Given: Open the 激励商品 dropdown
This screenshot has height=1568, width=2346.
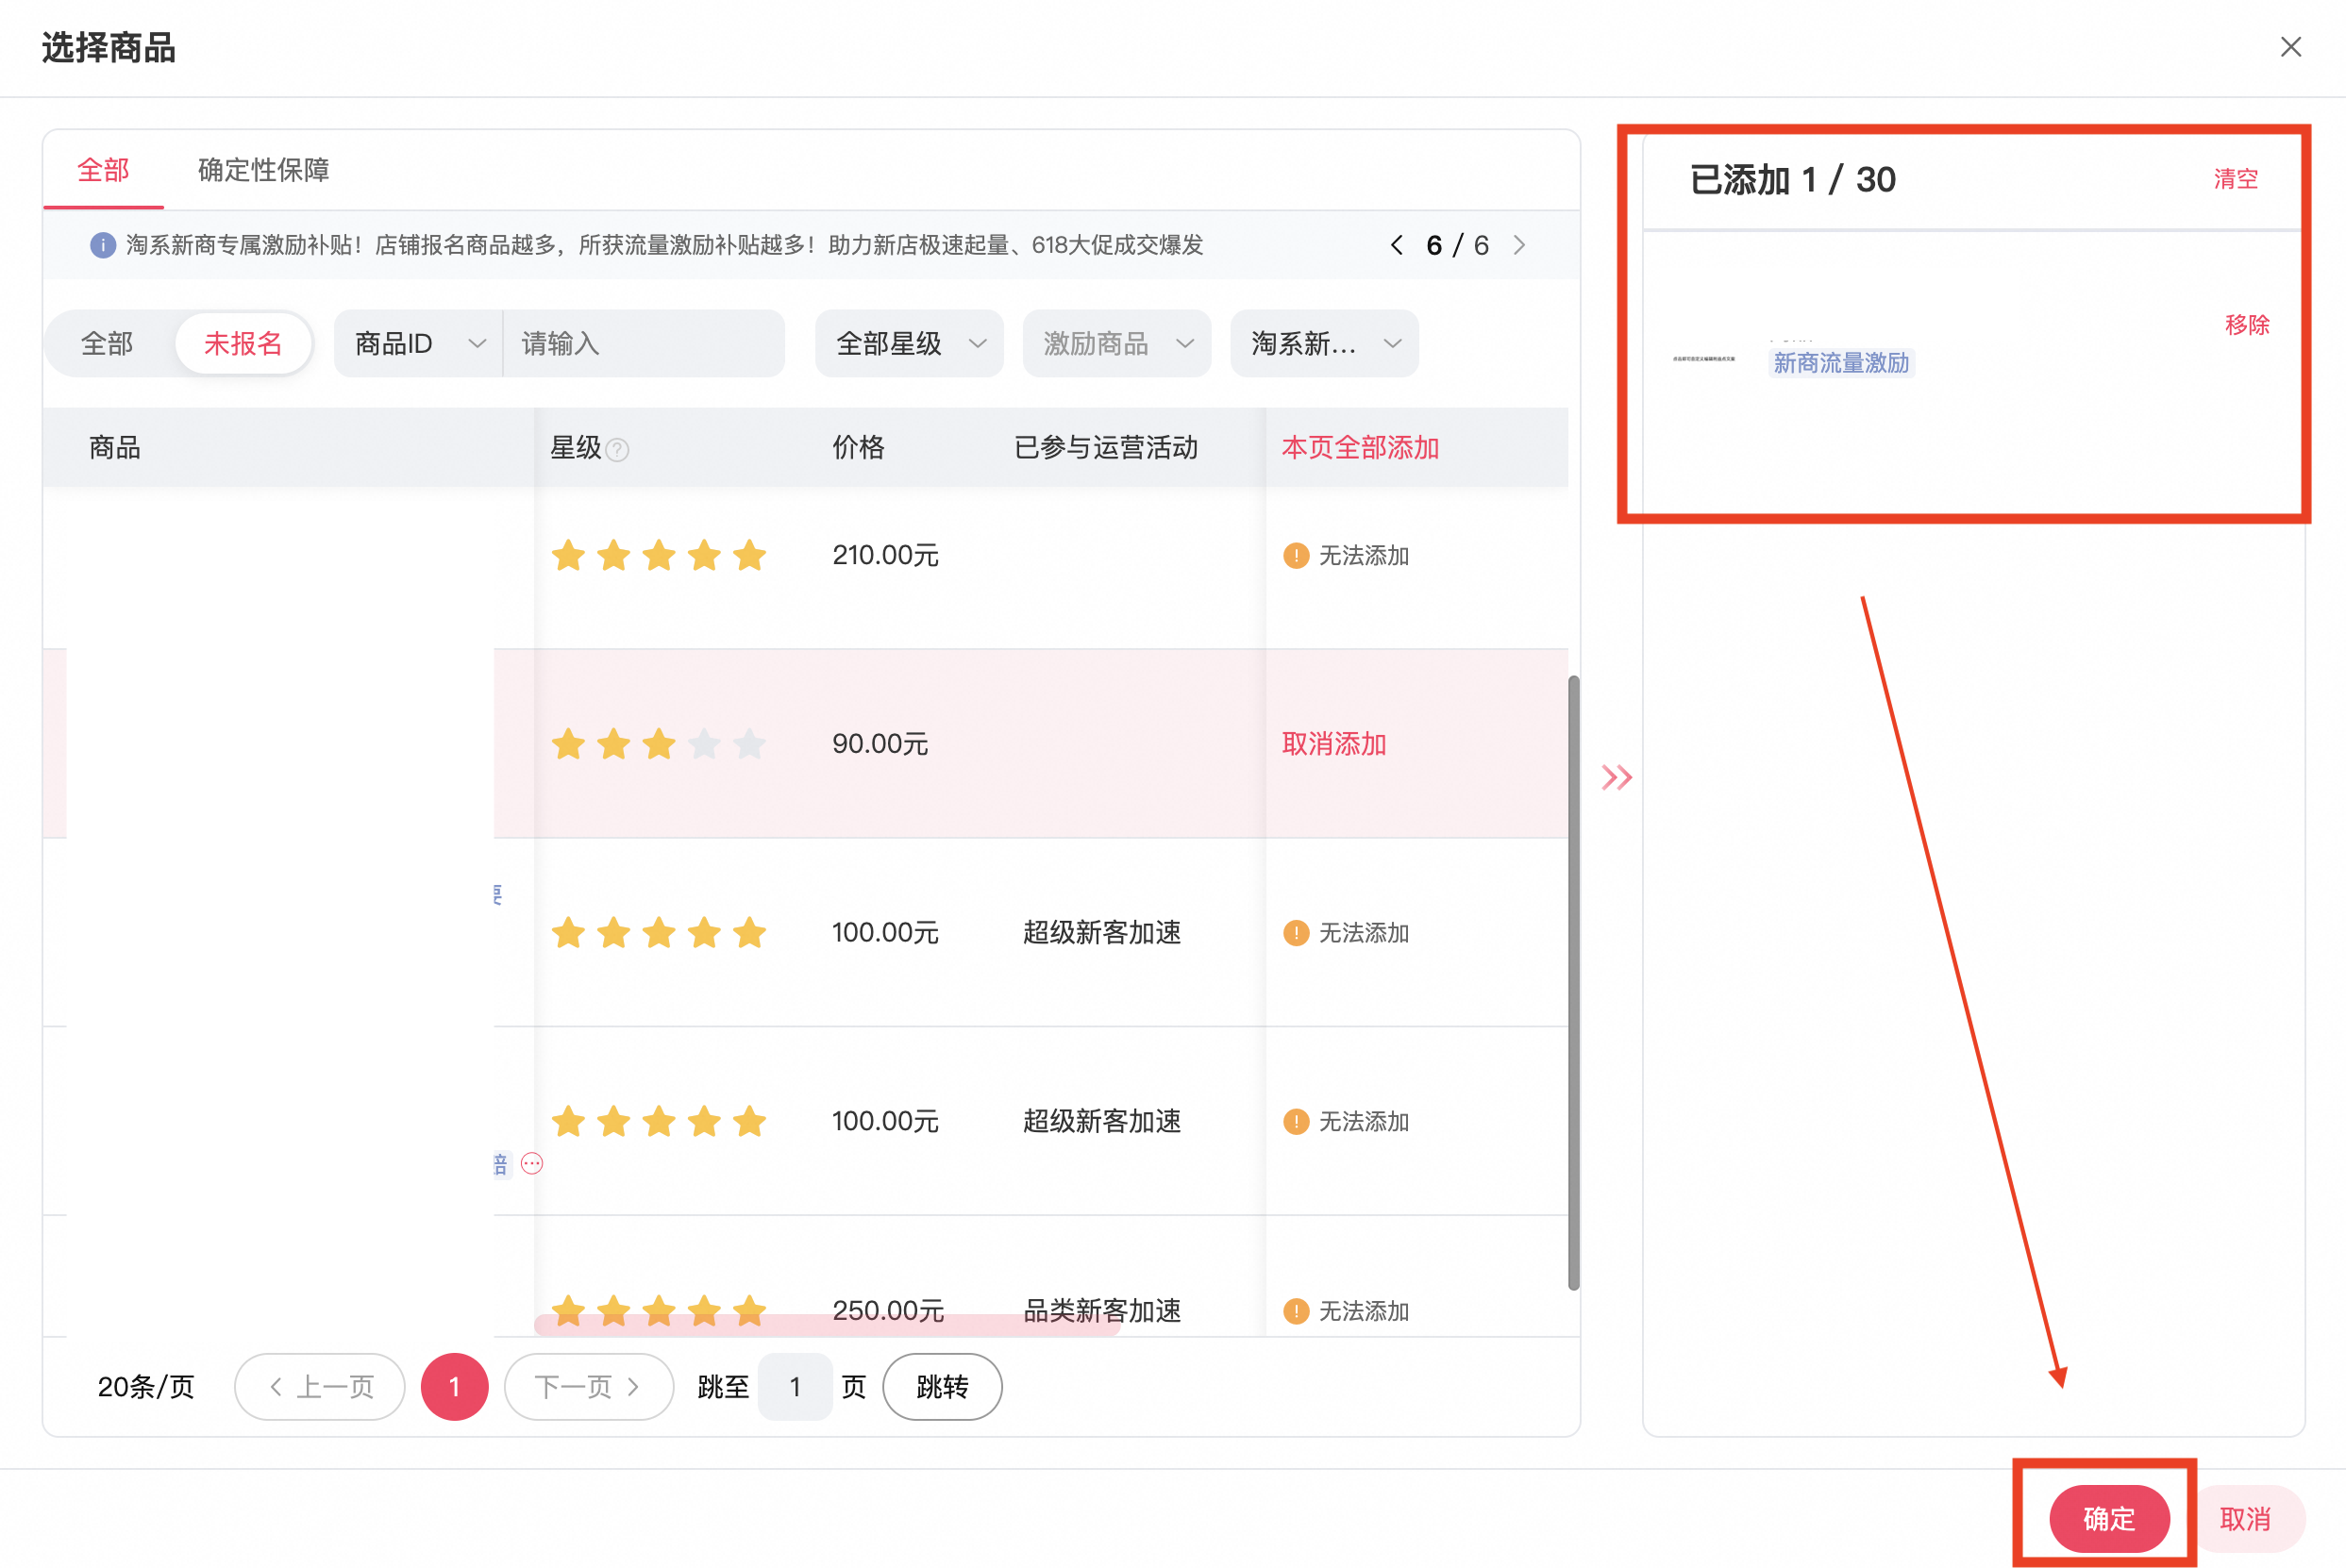Looking at the screenshot, I should (x=1116, y=344).
